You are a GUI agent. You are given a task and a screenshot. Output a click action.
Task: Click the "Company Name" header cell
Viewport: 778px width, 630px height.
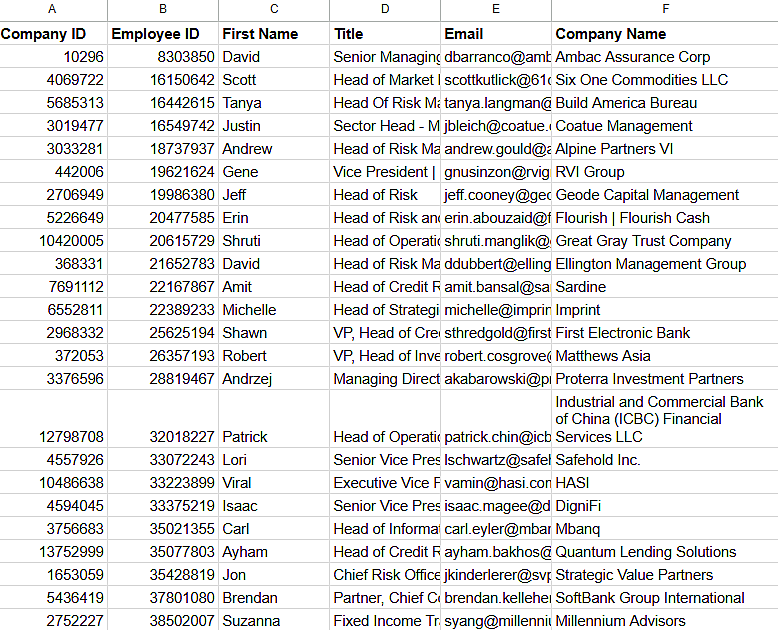(664, 34)
